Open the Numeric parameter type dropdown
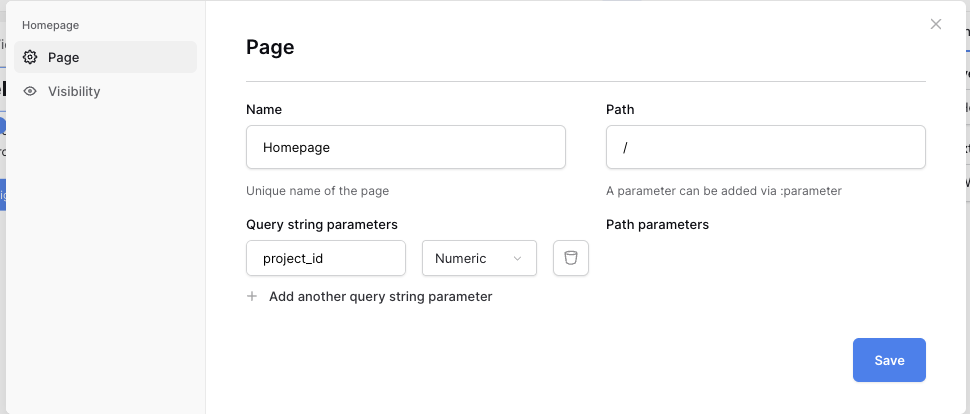This screenshot has width=970, height=414. tap(479, 258)
